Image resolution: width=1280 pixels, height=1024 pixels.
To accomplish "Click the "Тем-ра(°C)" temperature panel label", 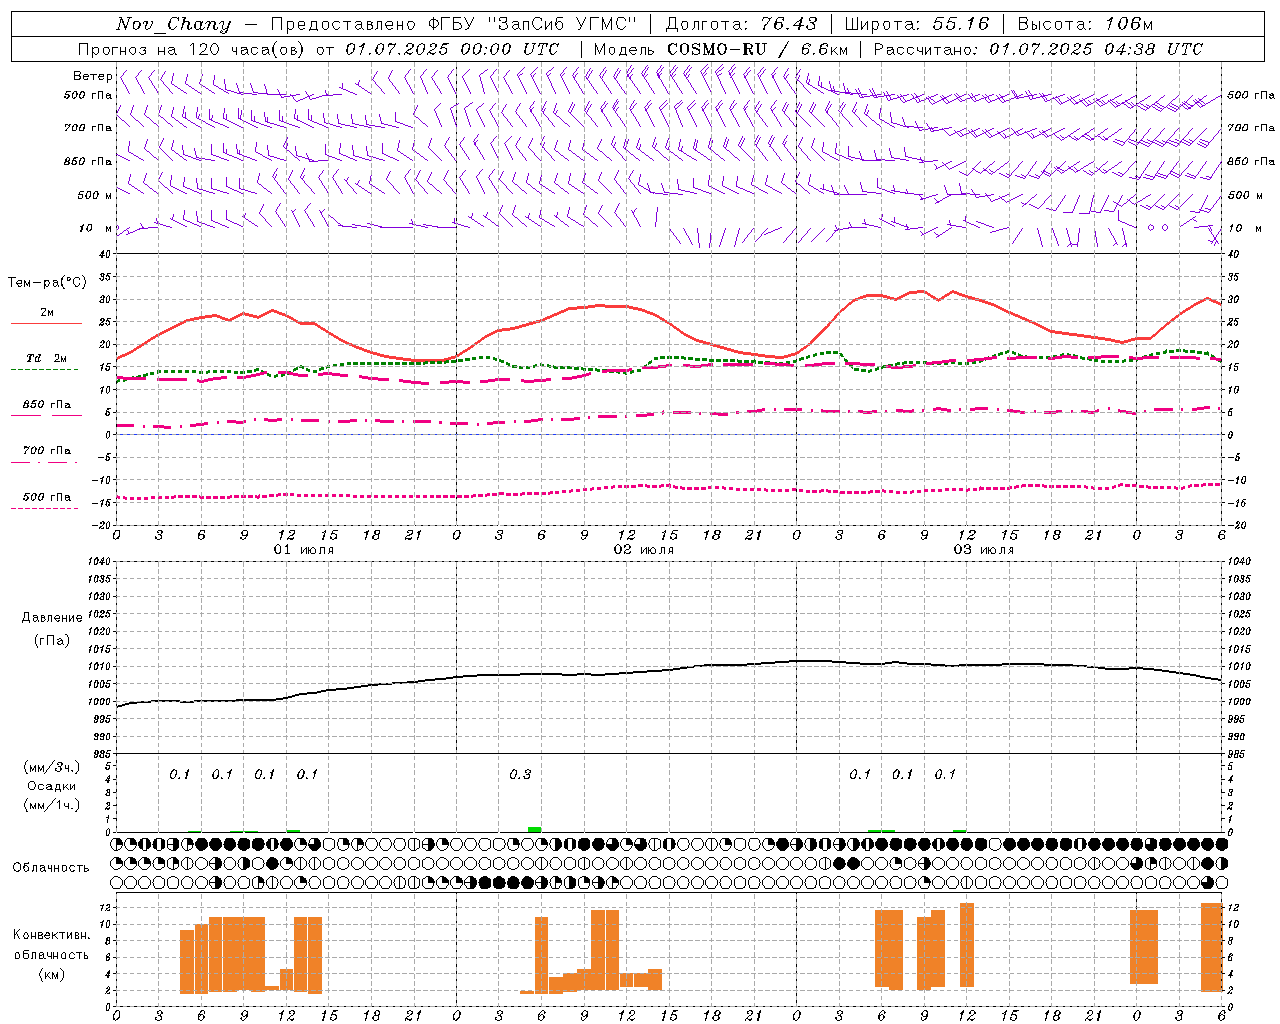I will pos(47,283).
